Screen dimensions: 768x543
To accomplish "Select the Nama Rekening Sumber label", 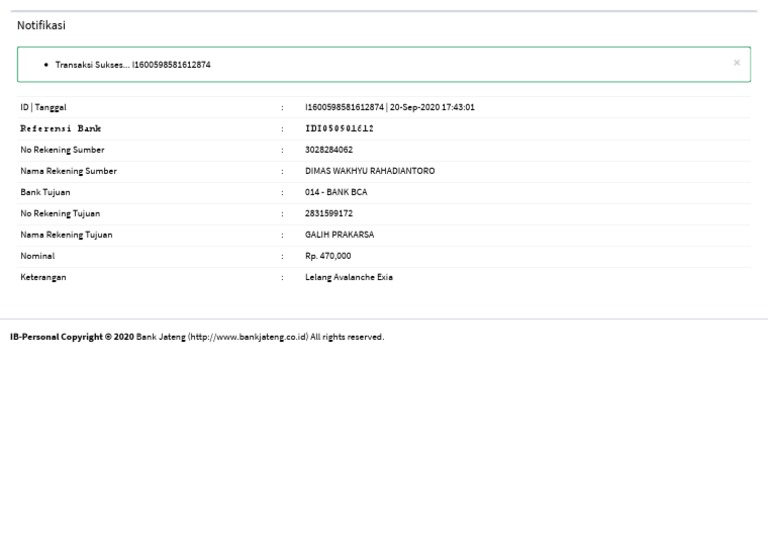I will pyautogui.click(x=69, y=171).
